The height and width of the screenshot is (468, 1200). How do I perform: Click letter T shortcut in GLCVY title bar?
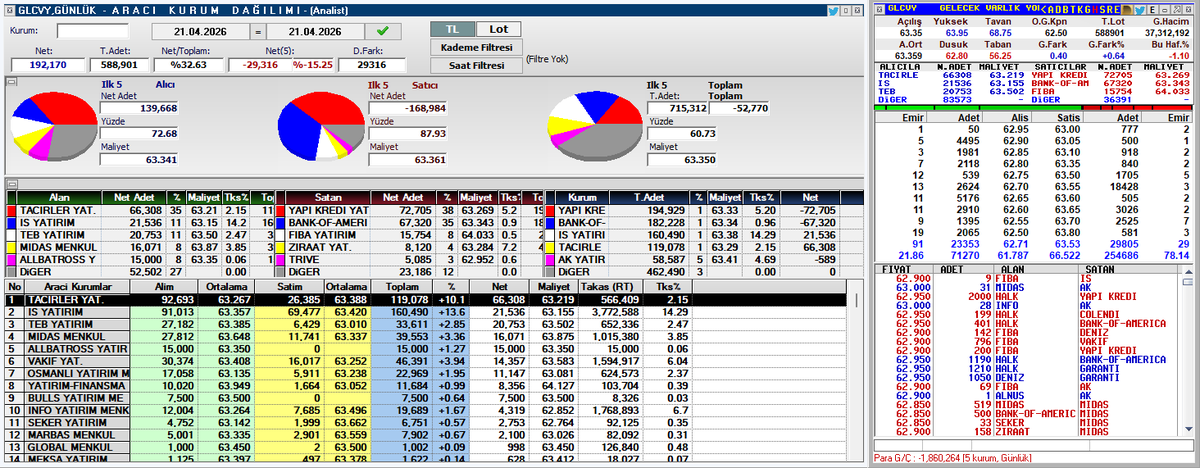coord(1073,9)
